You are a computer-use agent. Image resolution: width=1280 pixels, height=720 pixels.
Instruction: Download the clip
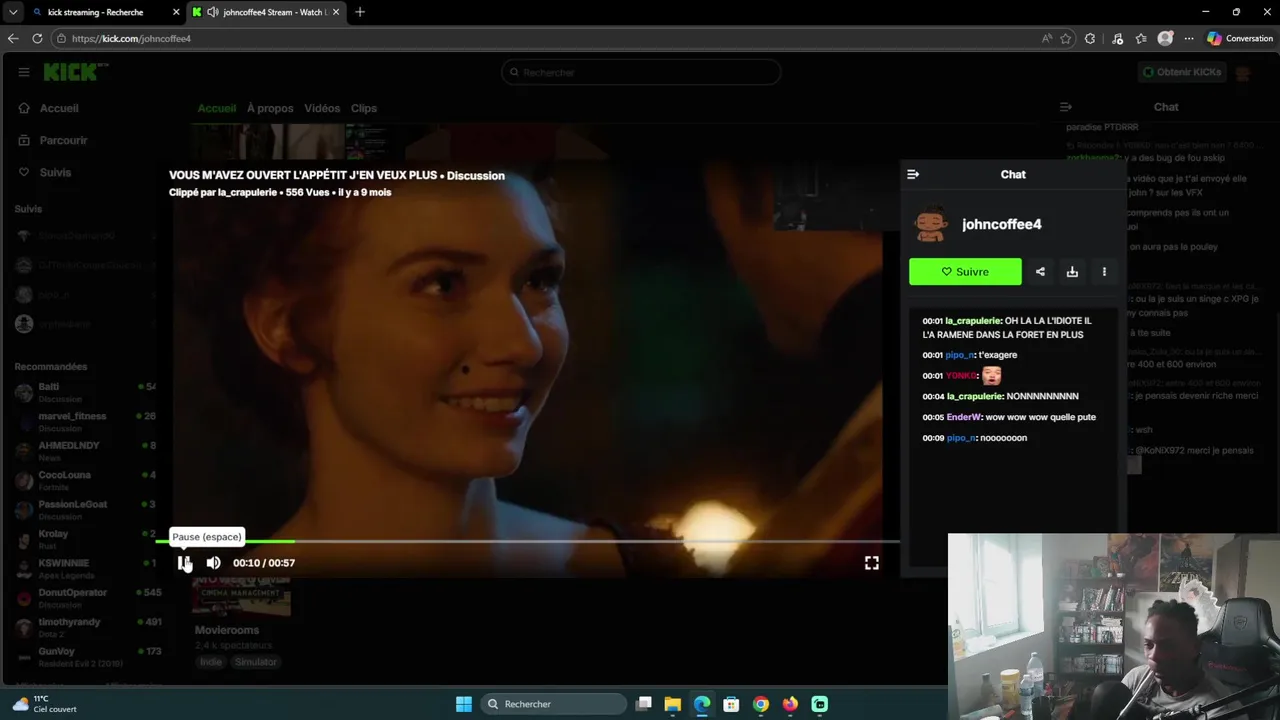(x=1072, y=271)
